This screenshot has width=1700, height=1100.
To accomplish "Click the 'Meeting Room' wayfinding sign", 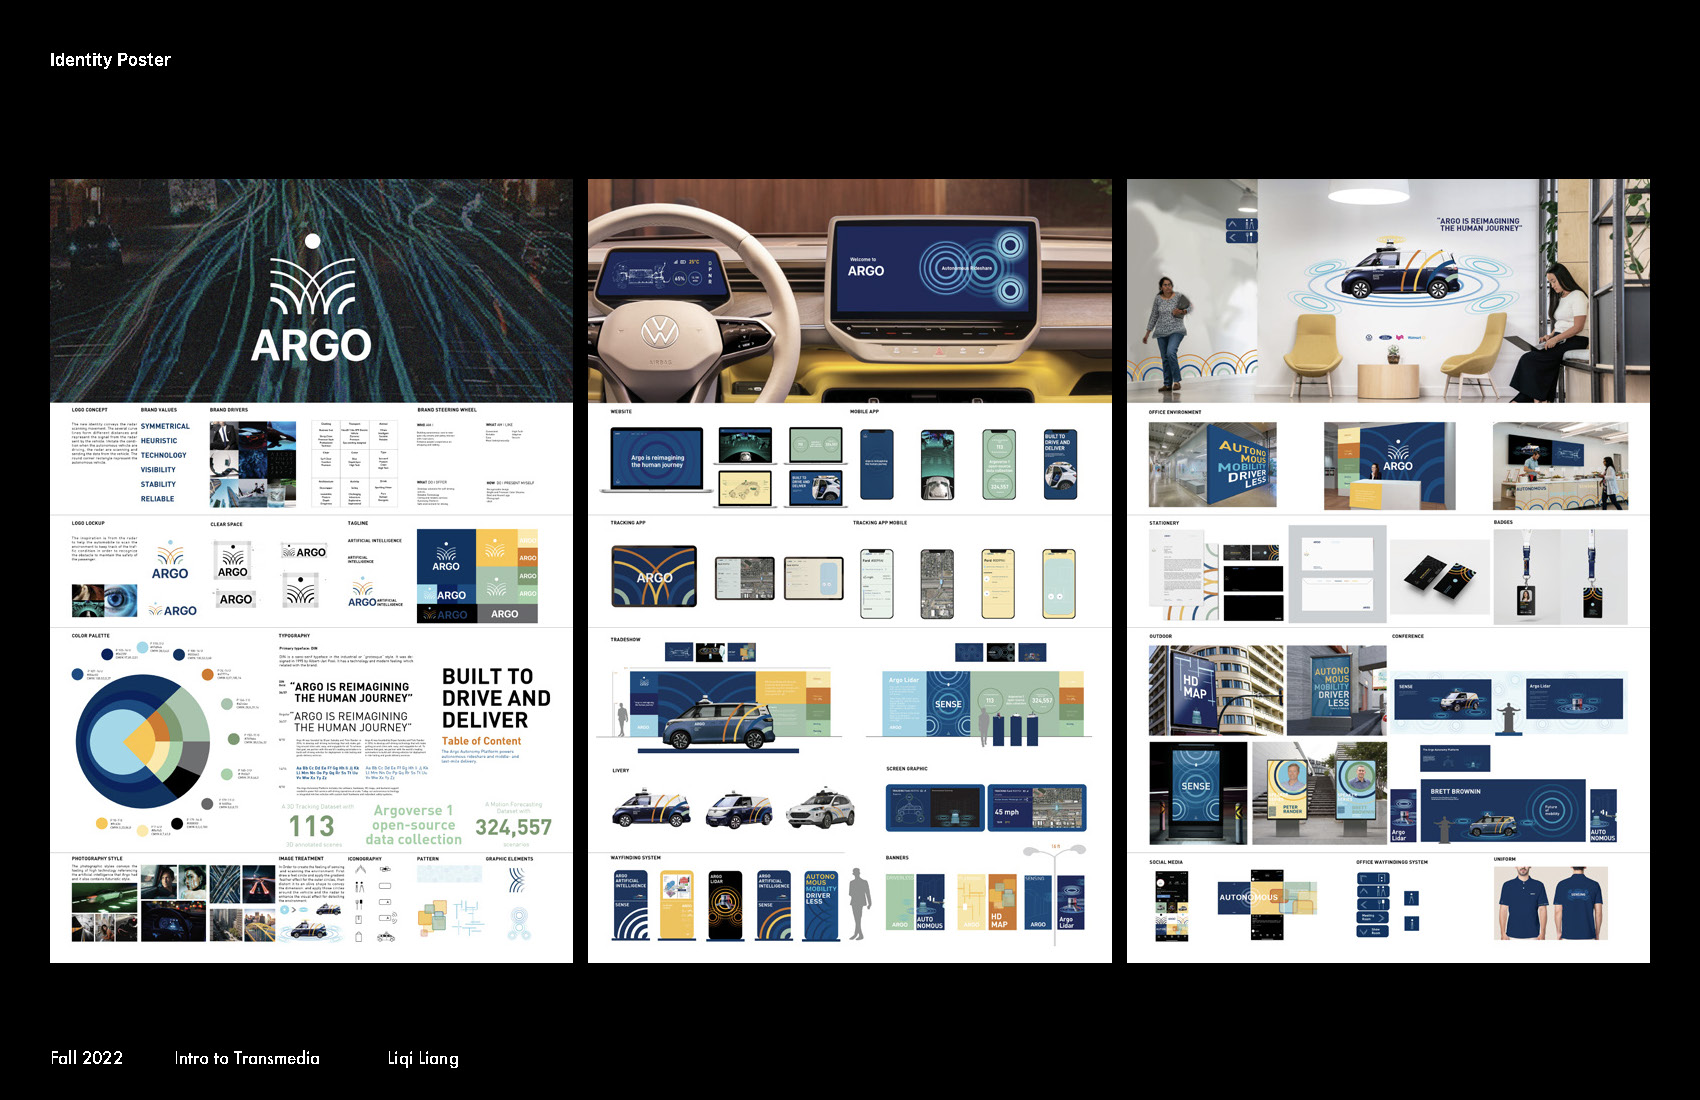I will 1371,916.
